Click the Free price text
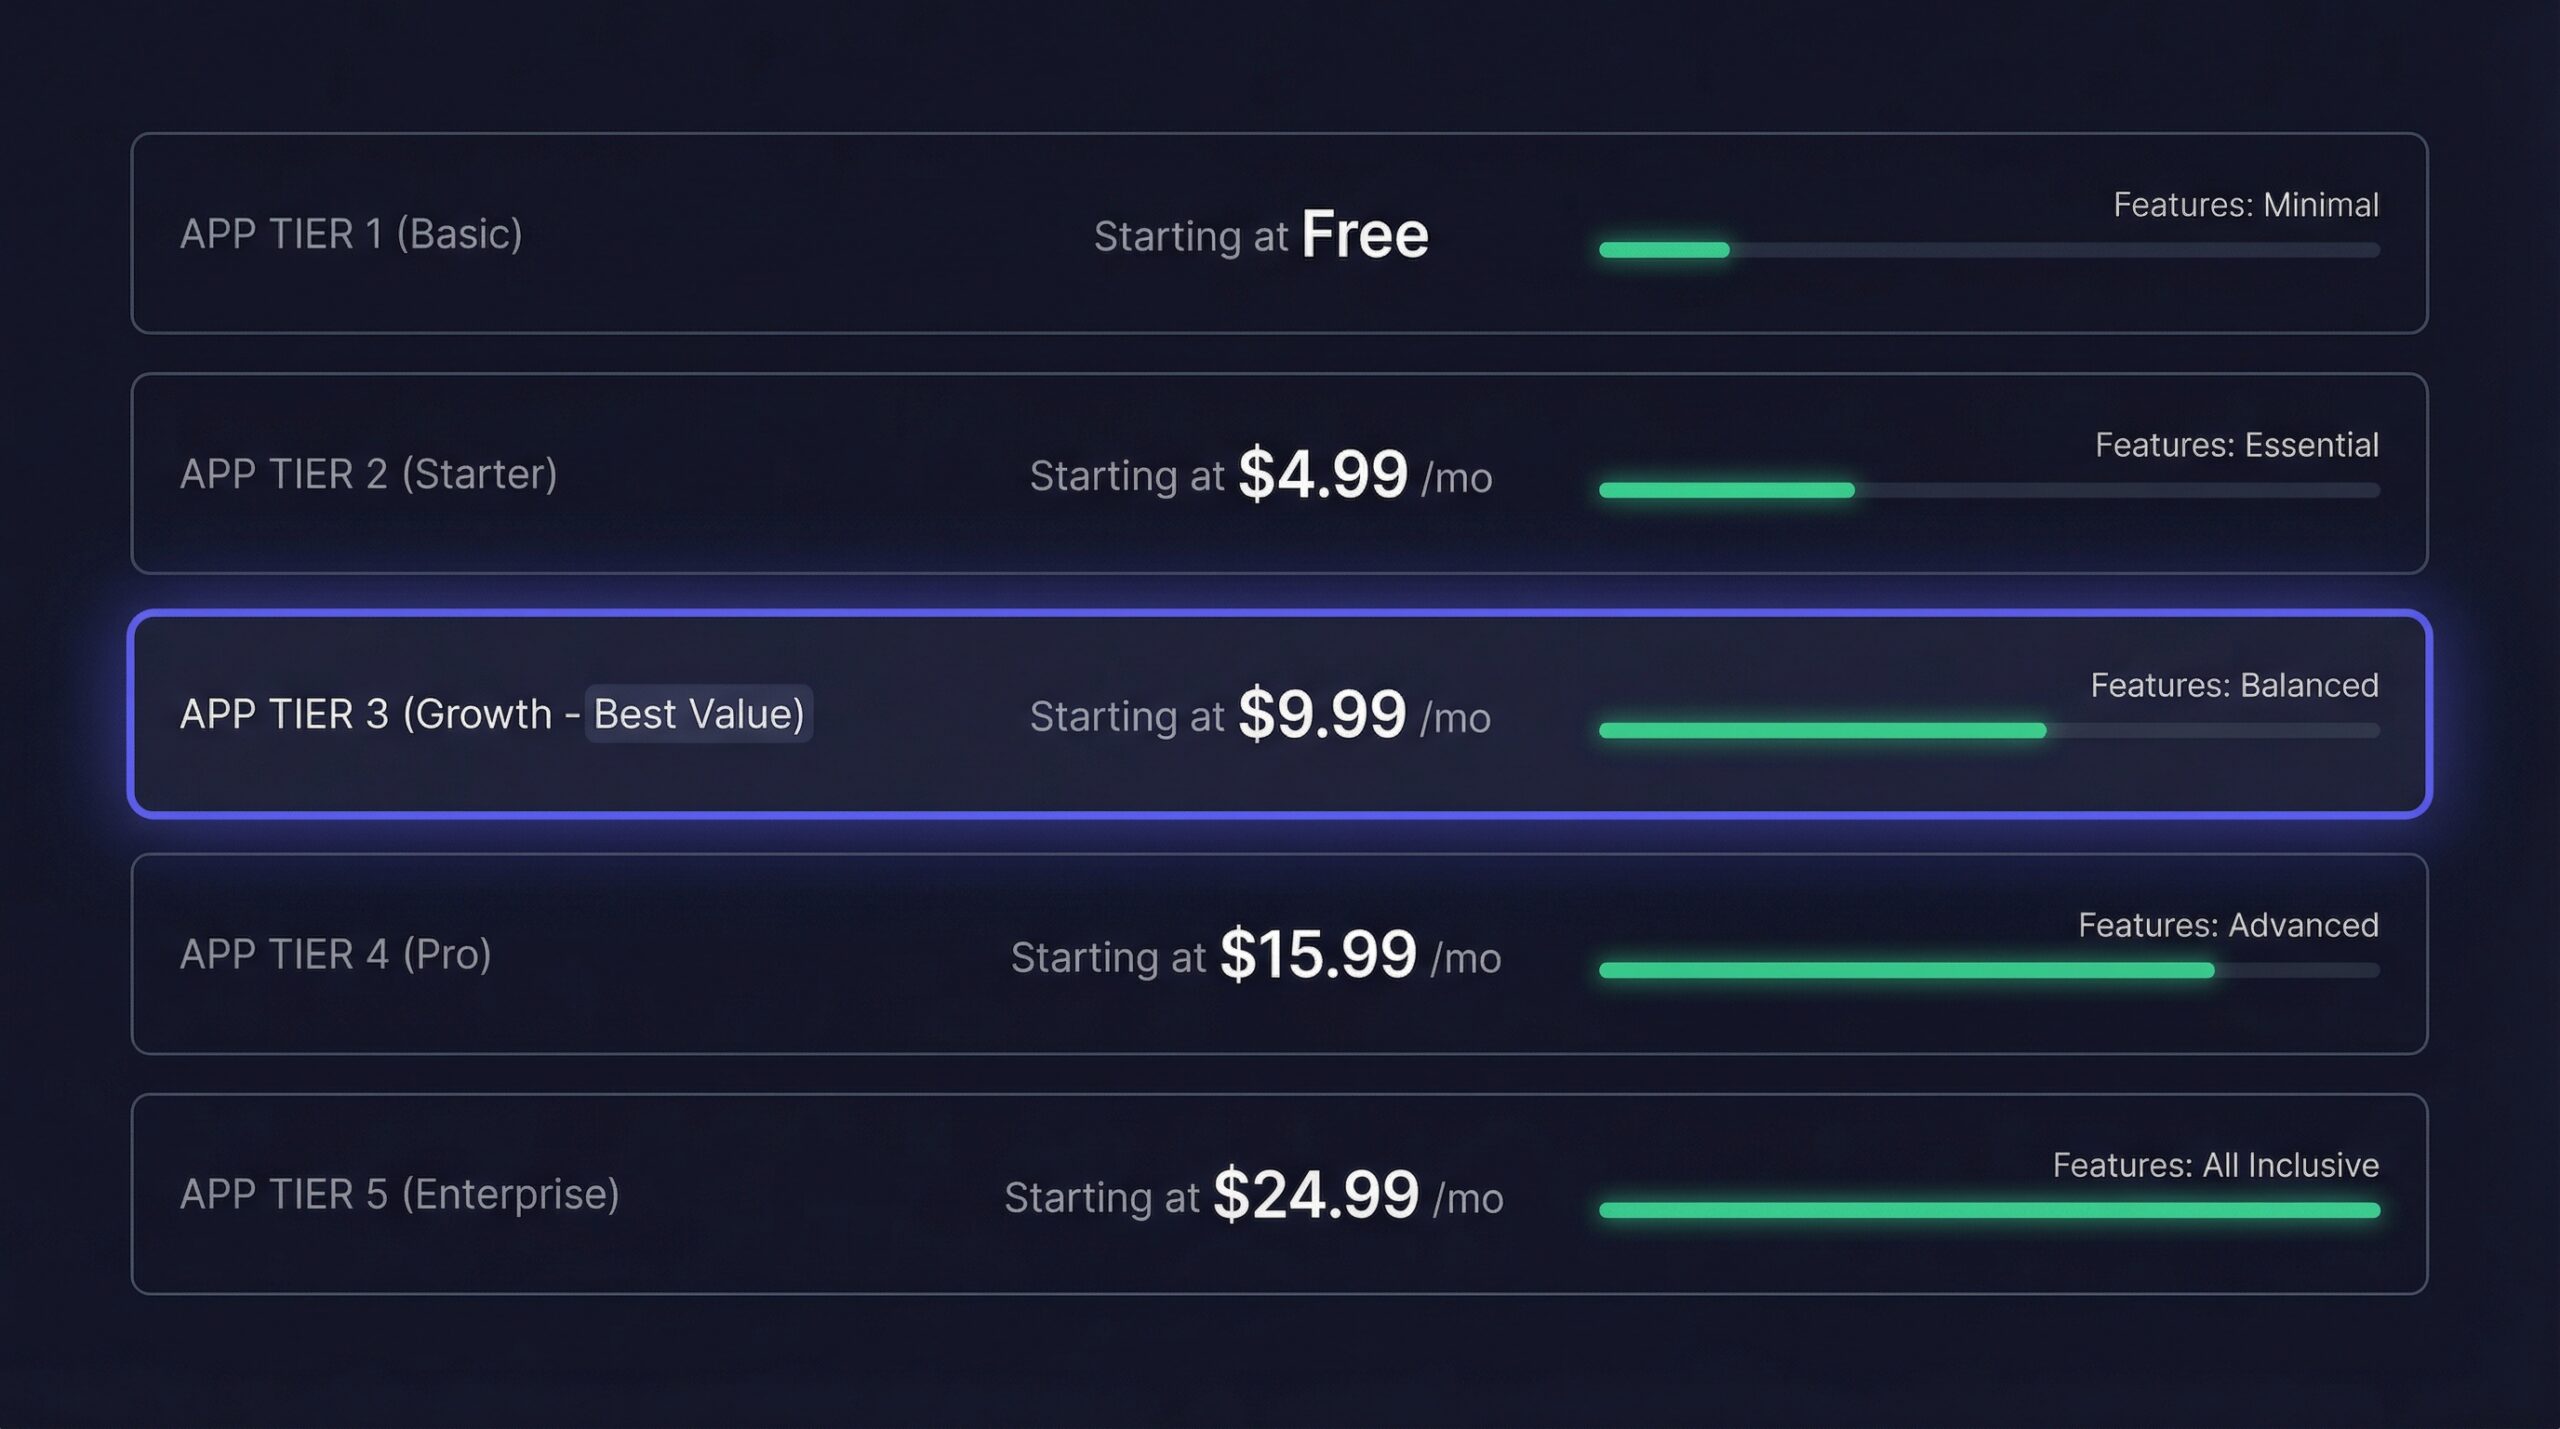This screenshot has height=1429, width=2560. [1364, 235]
